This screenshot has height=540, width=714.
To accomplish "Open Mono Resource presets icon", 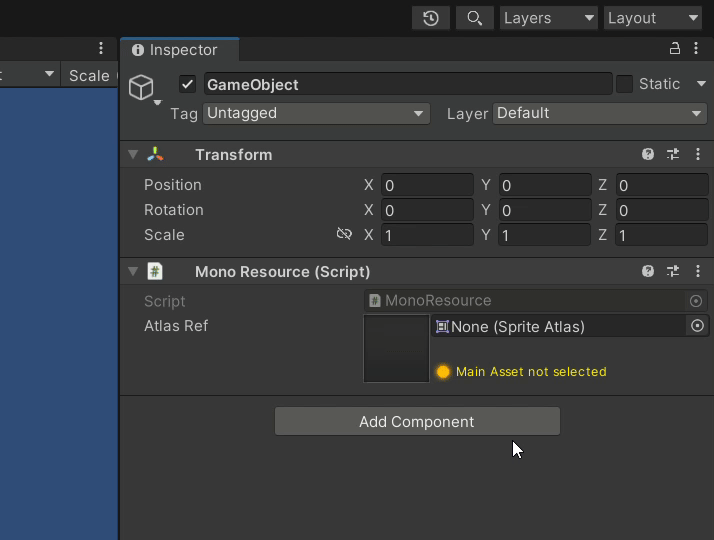I will click(x=673, y=271).
